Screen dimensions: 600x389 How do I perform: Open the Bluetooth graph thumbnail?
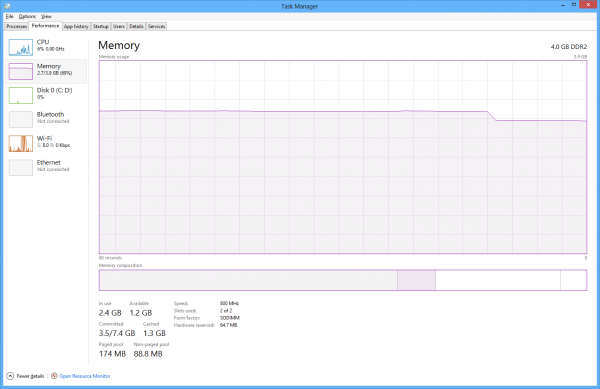(x=21, y=119)
